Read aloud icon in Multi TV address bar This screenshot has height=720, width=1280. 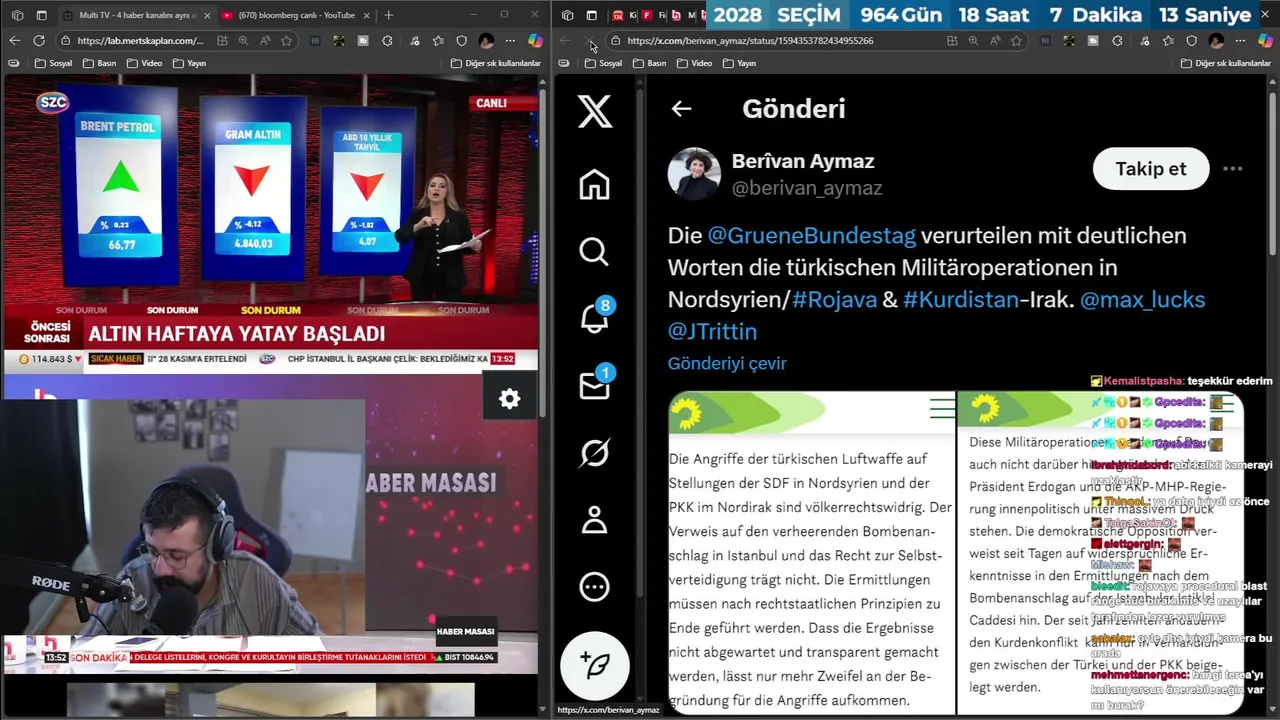click(x=265, y=41)
